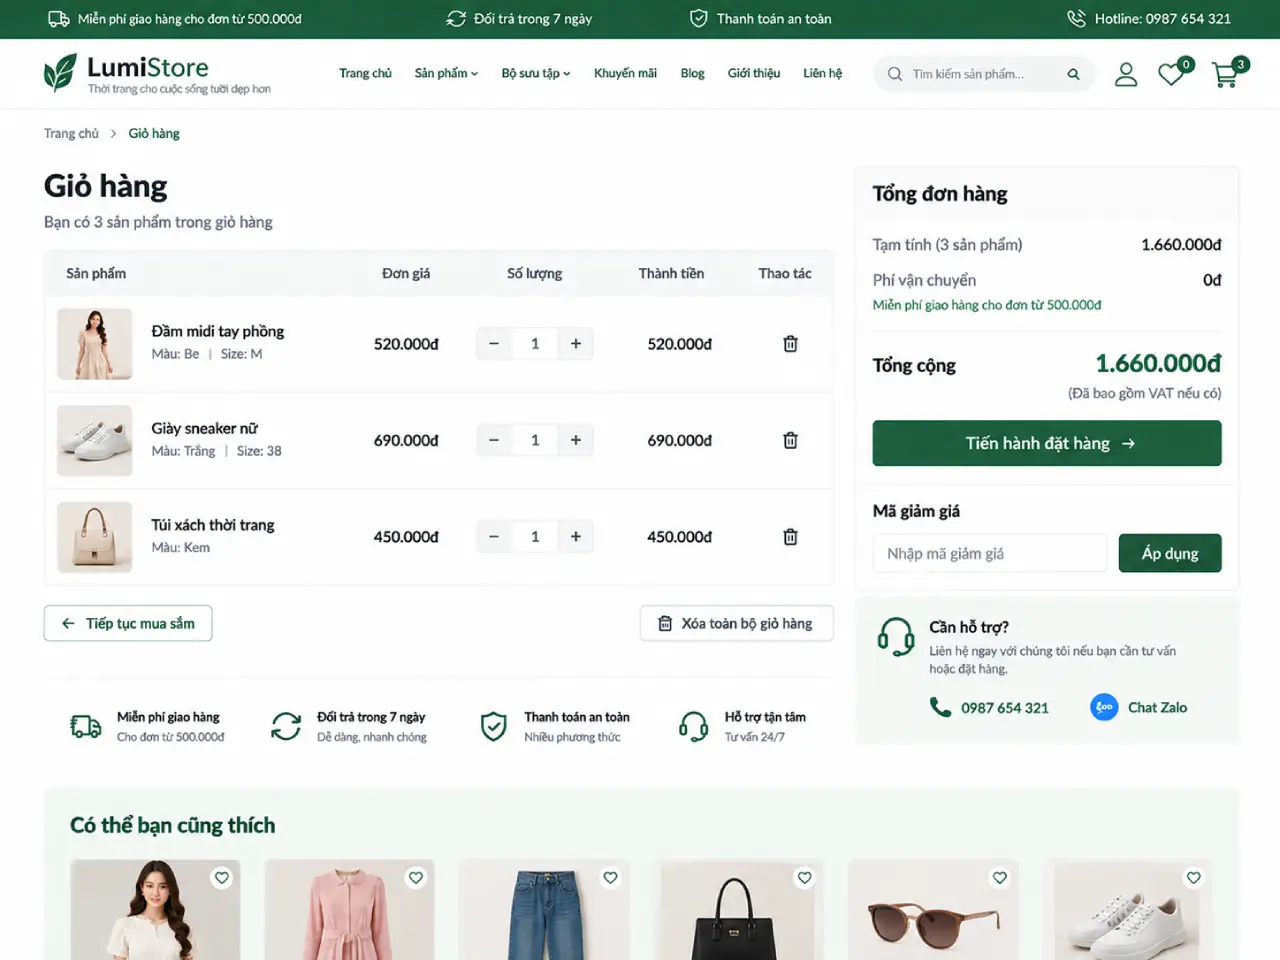Click the search magnifier submit icon
The image size is (1280, 960).
[x=1073, y=74]
